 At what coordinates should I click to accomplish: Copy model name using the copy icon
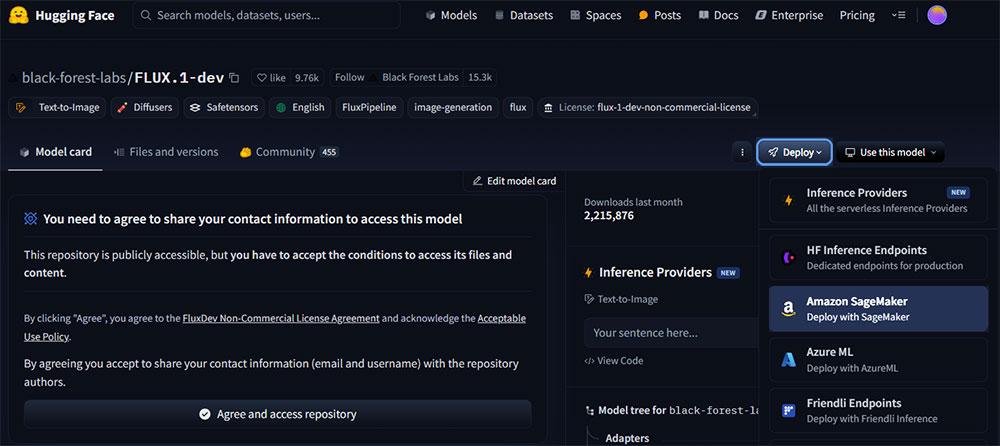234,78
